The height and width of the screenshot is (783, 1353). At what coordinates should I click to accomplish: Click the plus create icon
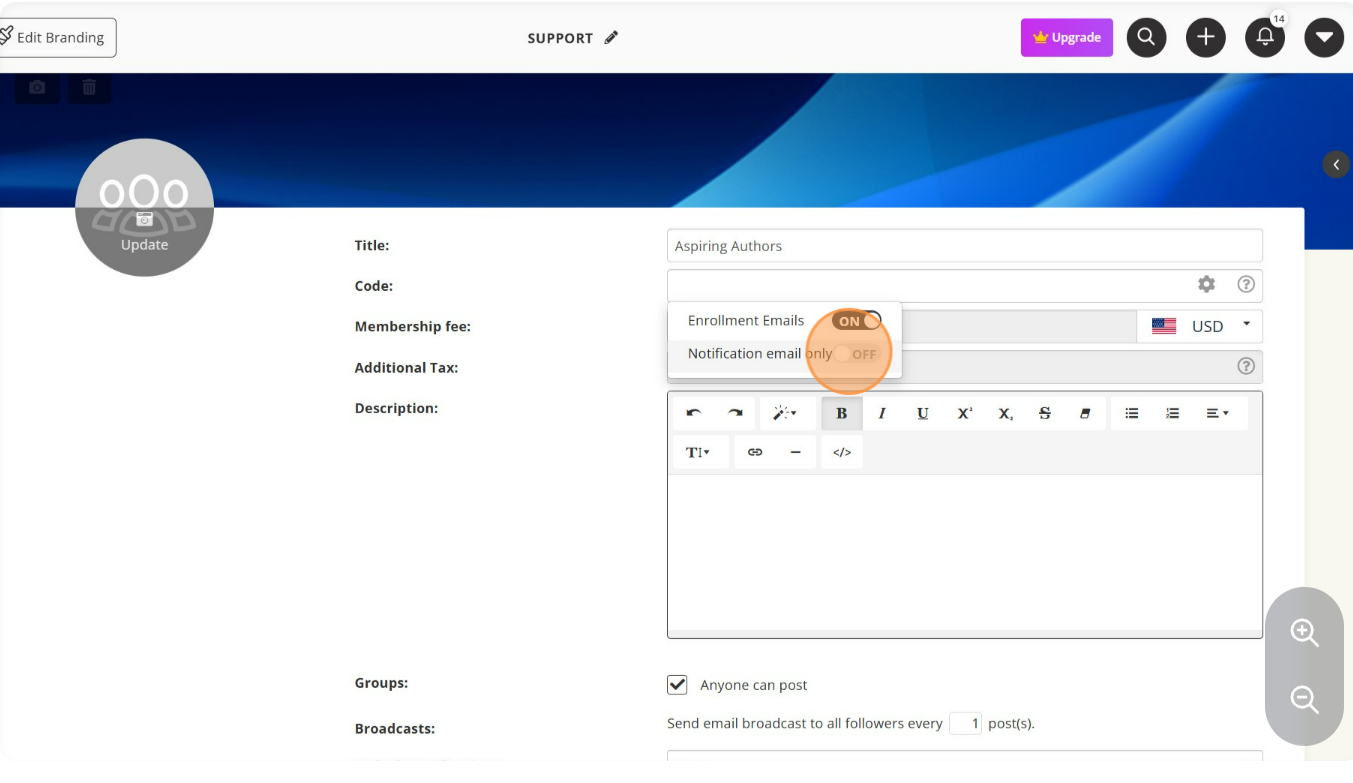point(1206,38)
